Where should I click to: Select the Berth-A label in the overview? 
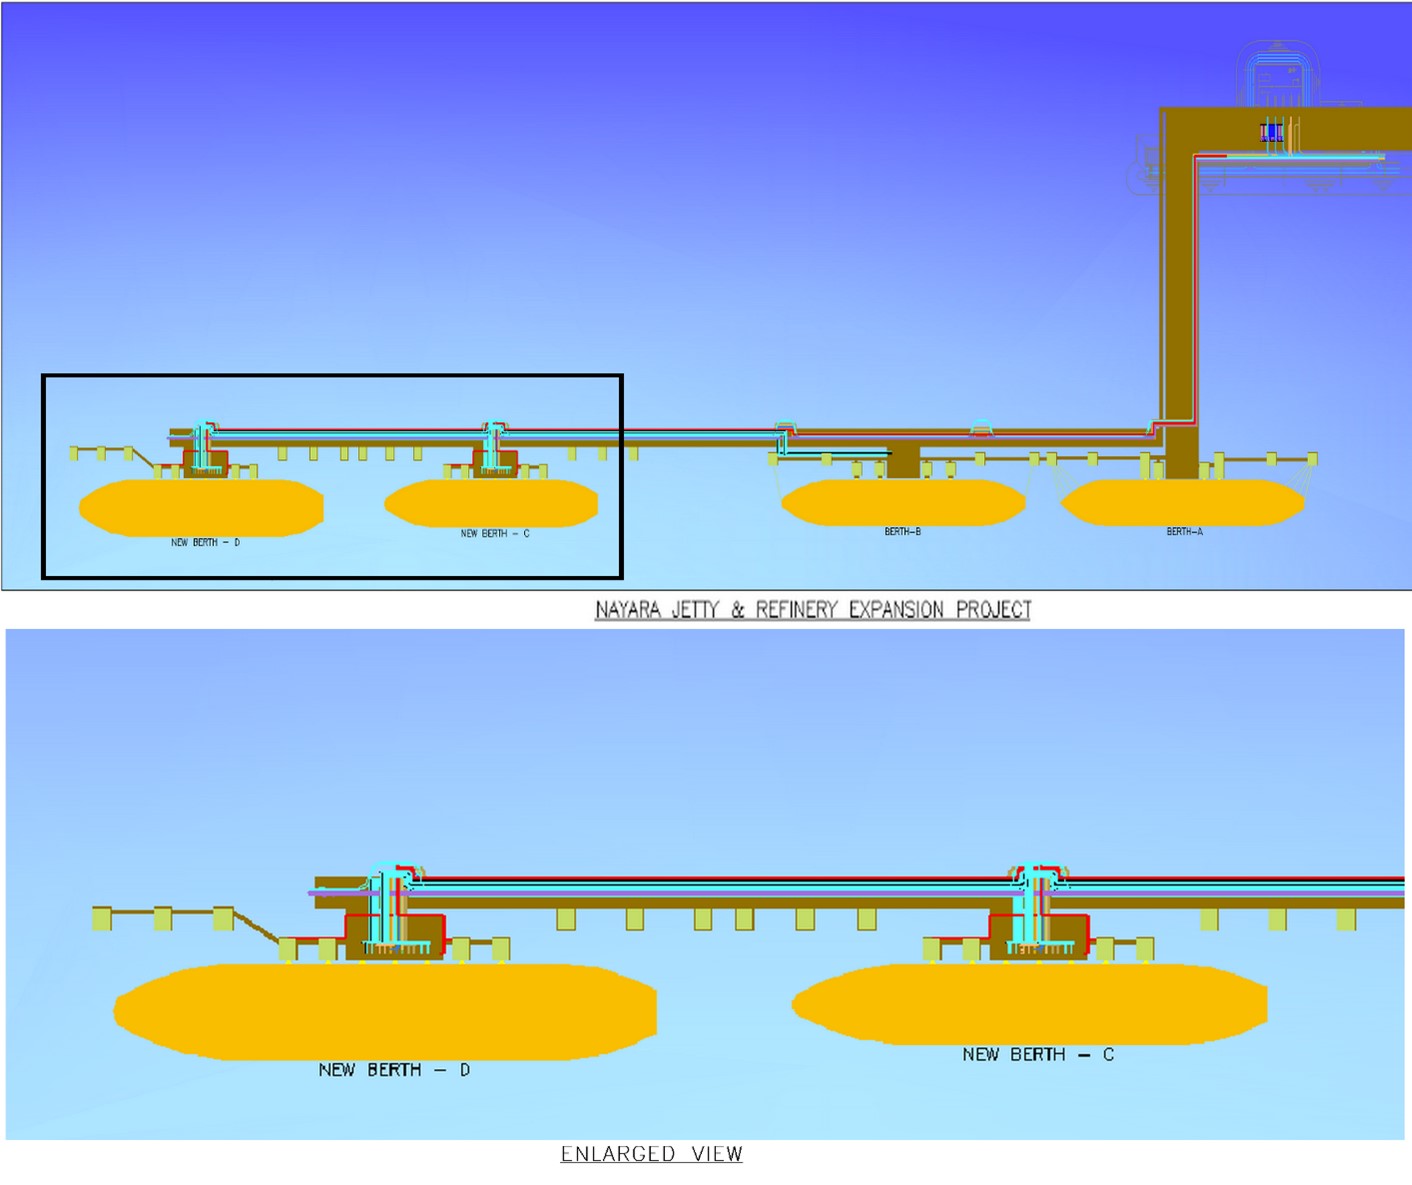(1184, 532)
